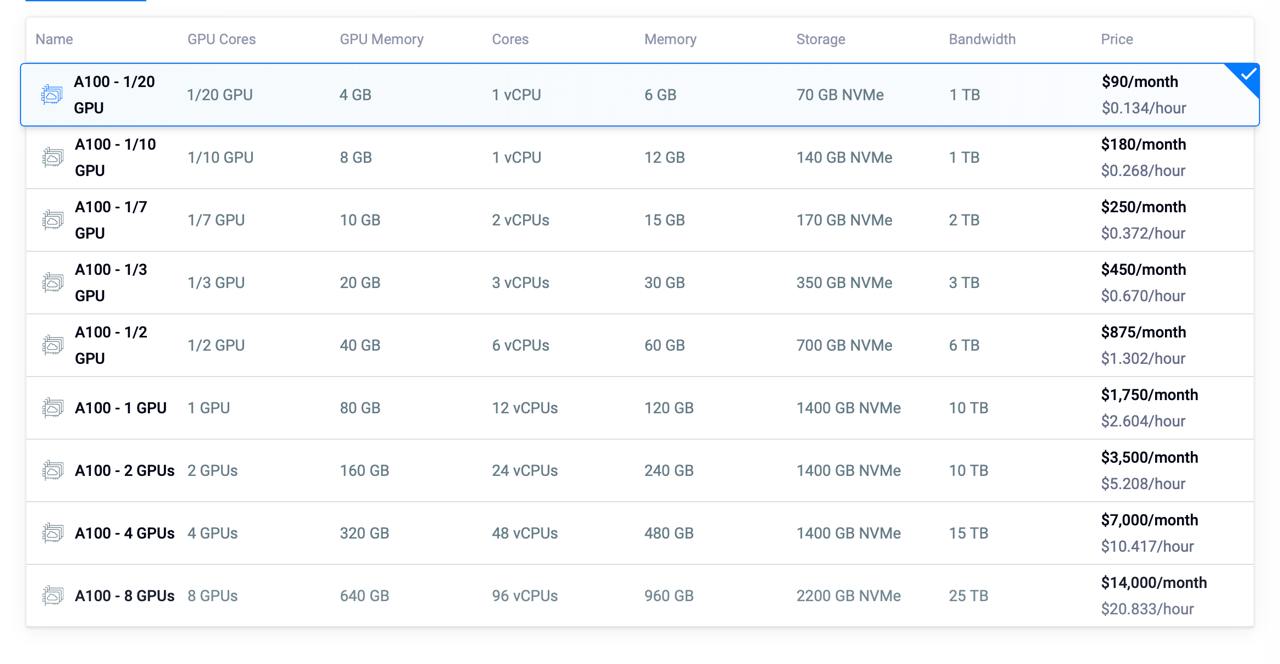Click the GPU Memory column header
Viewport: 1280px width, 664px height.
pos(381,39)
